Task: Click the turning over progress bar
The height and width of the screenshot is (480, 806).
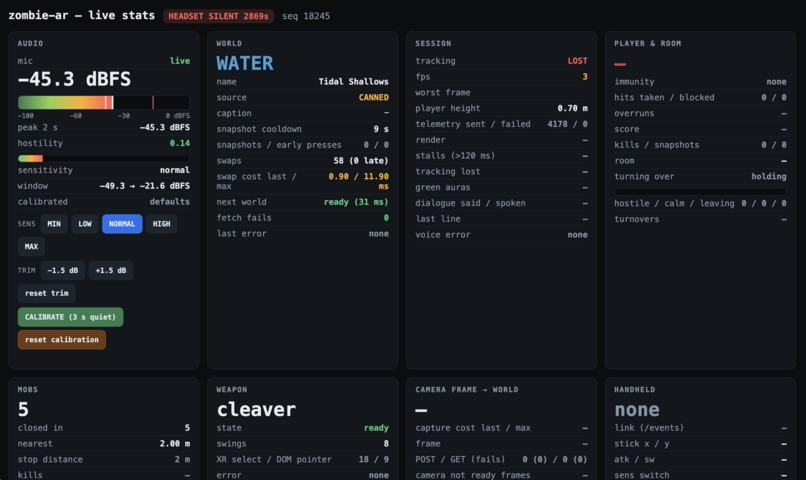Action: coord(700,192)
